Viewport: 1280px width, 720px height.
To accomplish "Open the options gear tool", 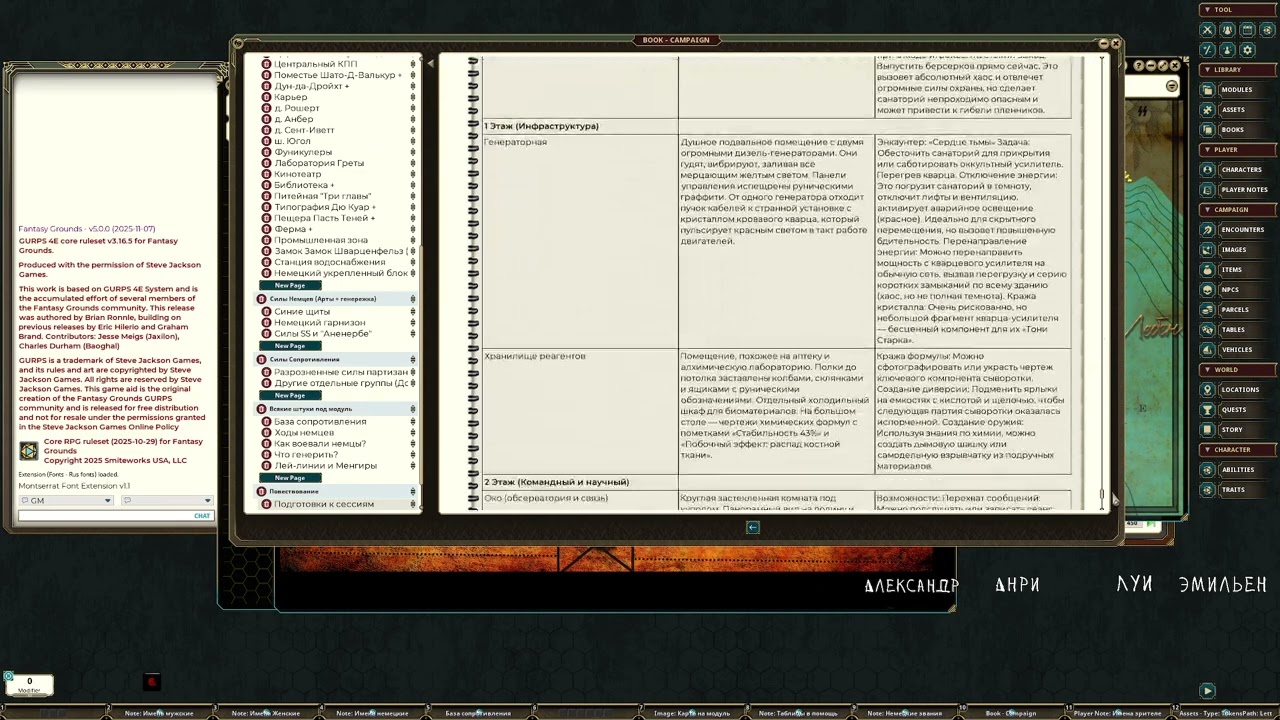I will (1247, 50).
